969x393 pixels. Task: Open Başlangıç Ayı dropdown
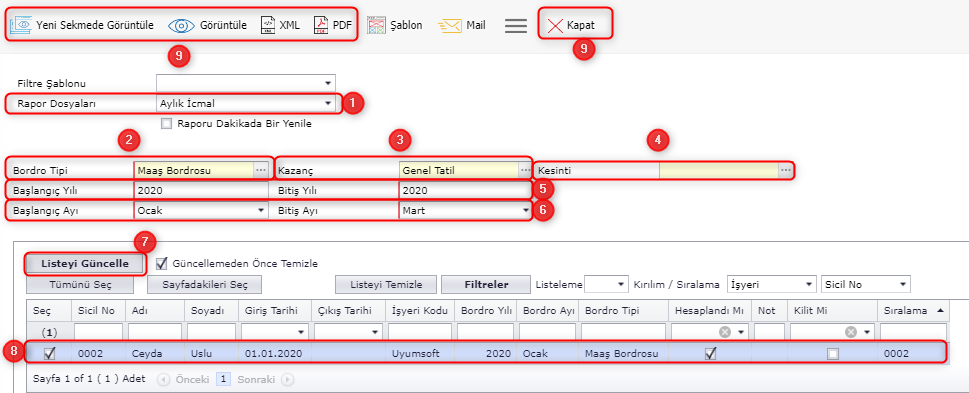(x=261, y=211)
